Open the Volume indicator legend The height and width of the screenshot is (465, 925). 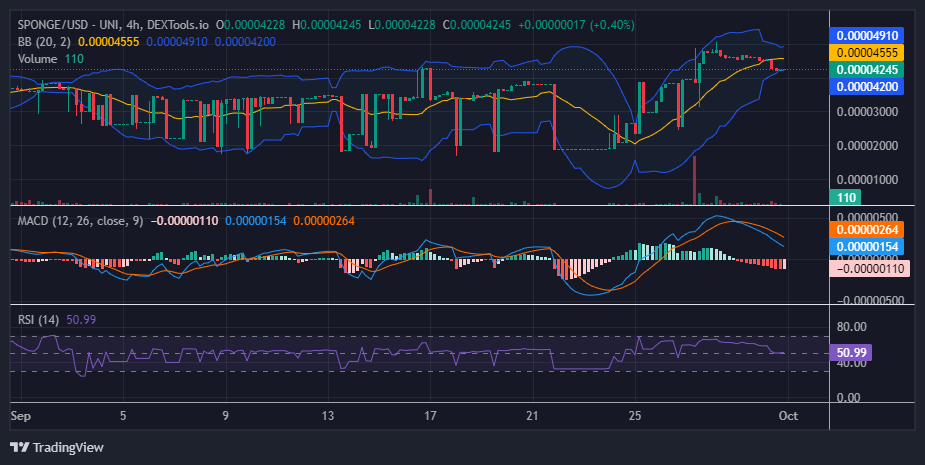pos(37,59)
